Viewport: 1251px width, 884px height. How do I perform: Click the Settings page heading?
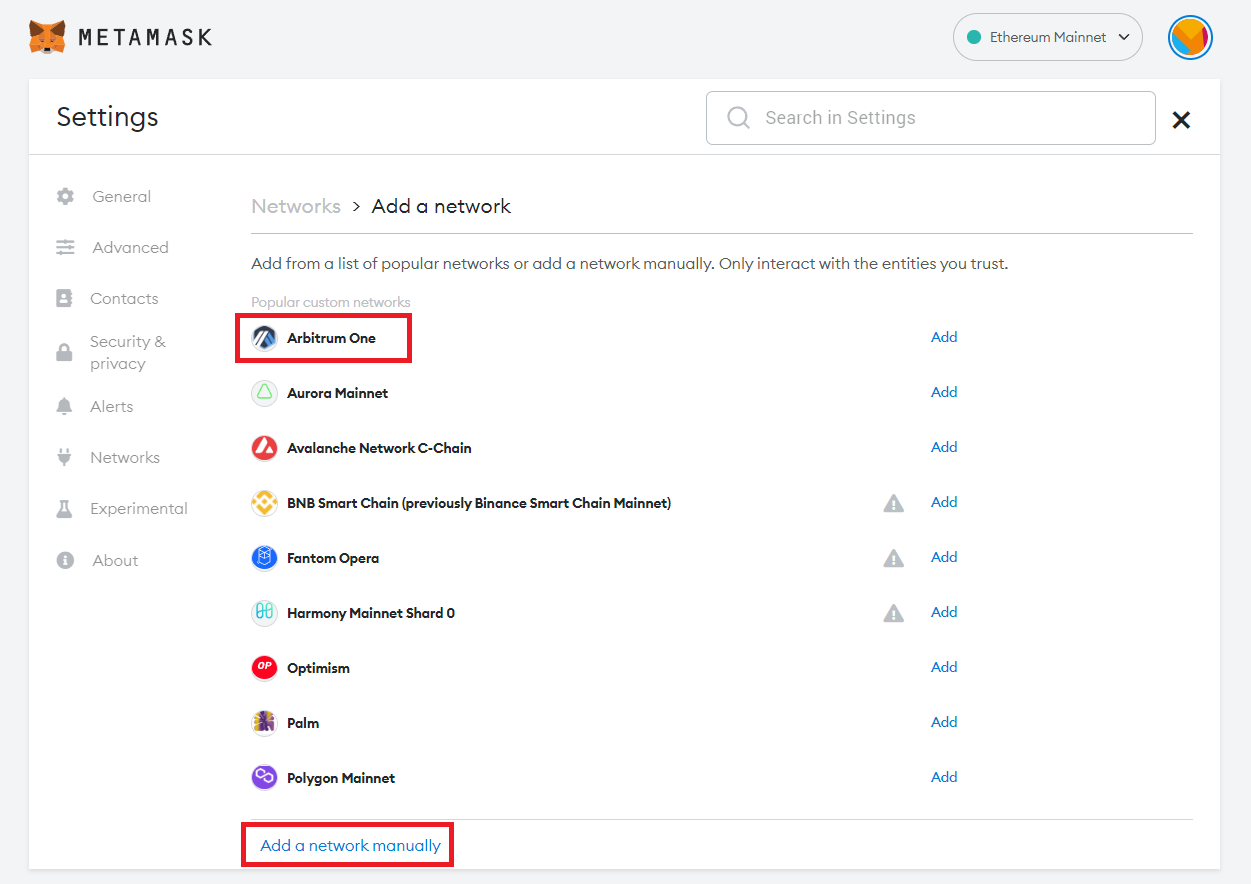pos(107,117)
